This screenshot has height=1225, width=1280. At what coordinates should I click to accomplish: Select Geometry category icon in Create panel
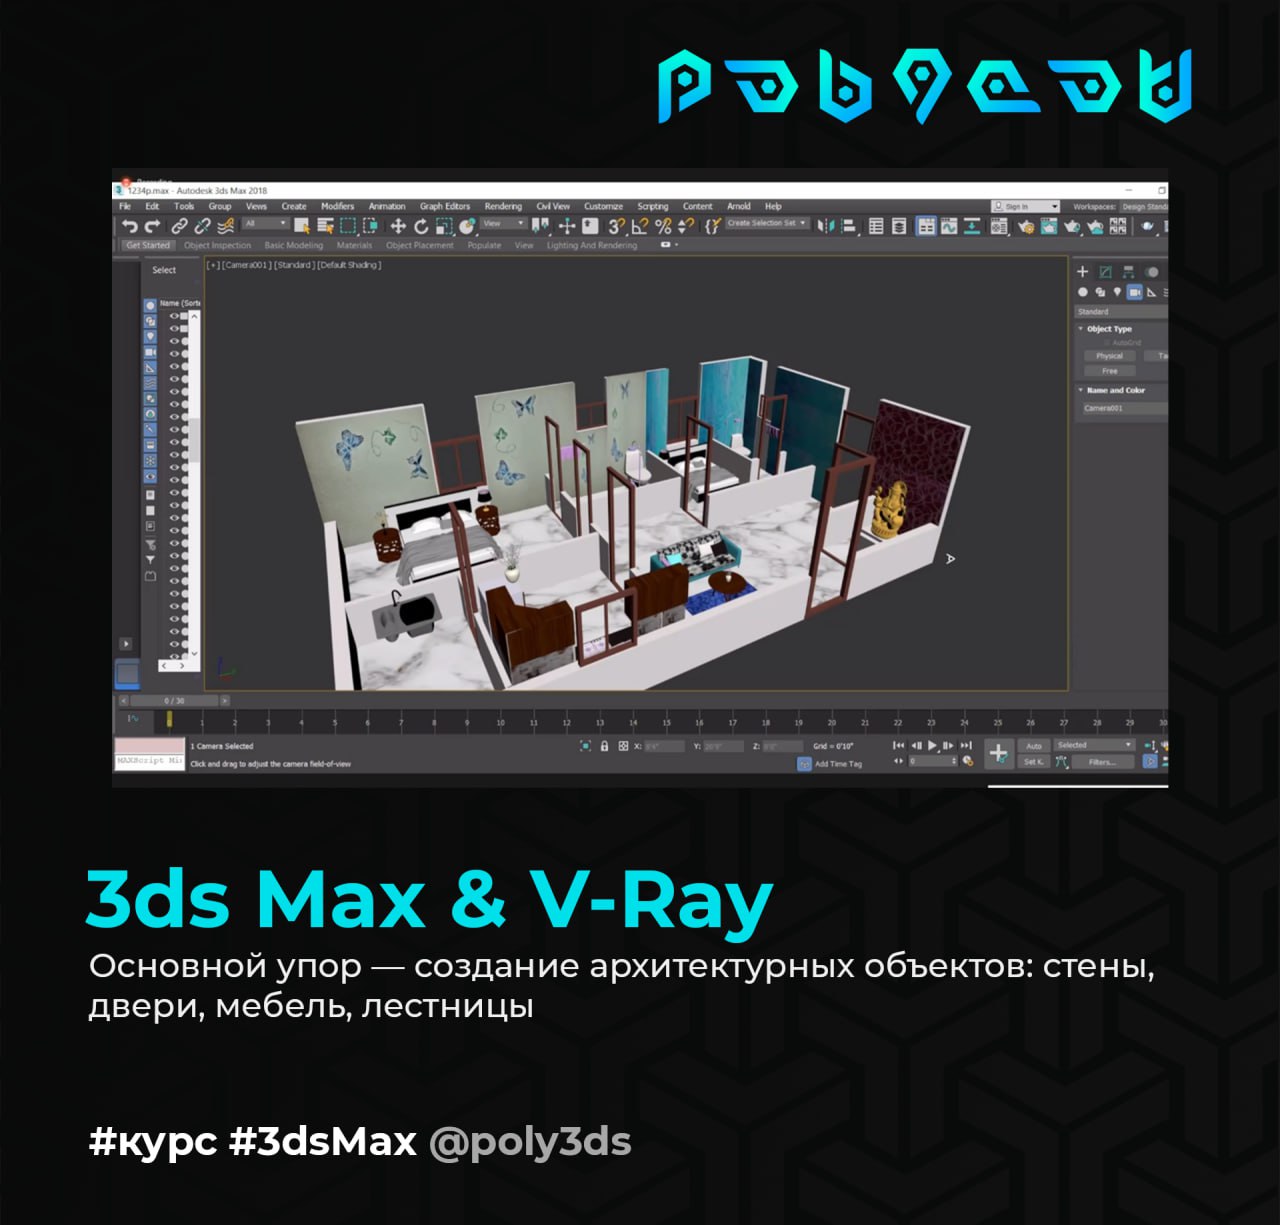(1082, 292)
